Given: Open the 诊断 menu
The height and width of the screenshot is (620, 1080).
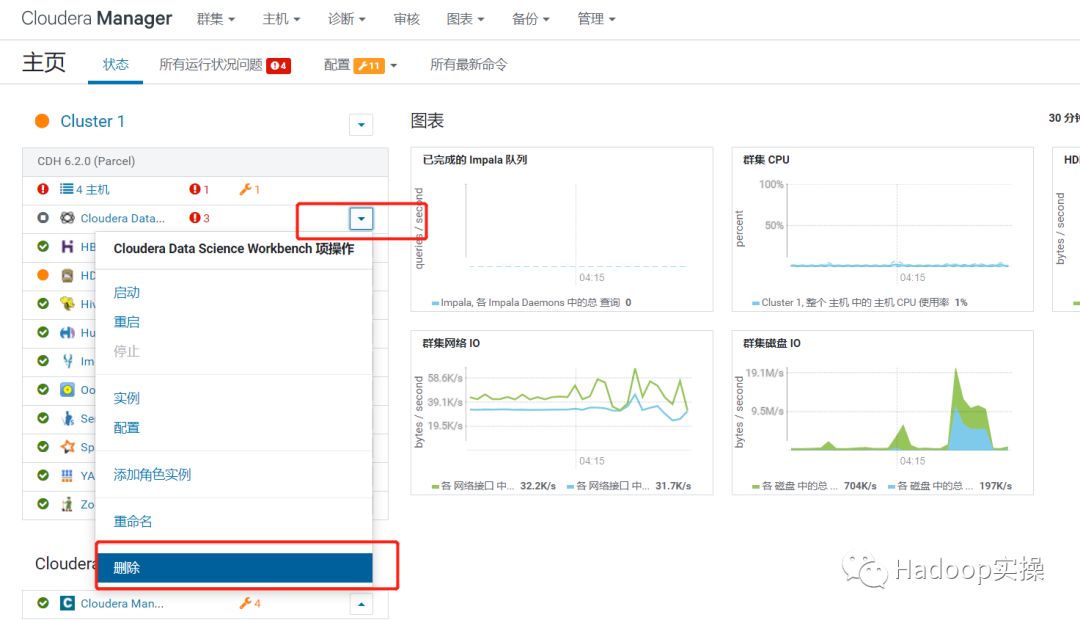Looking at the screenshot, I should 346,19.
